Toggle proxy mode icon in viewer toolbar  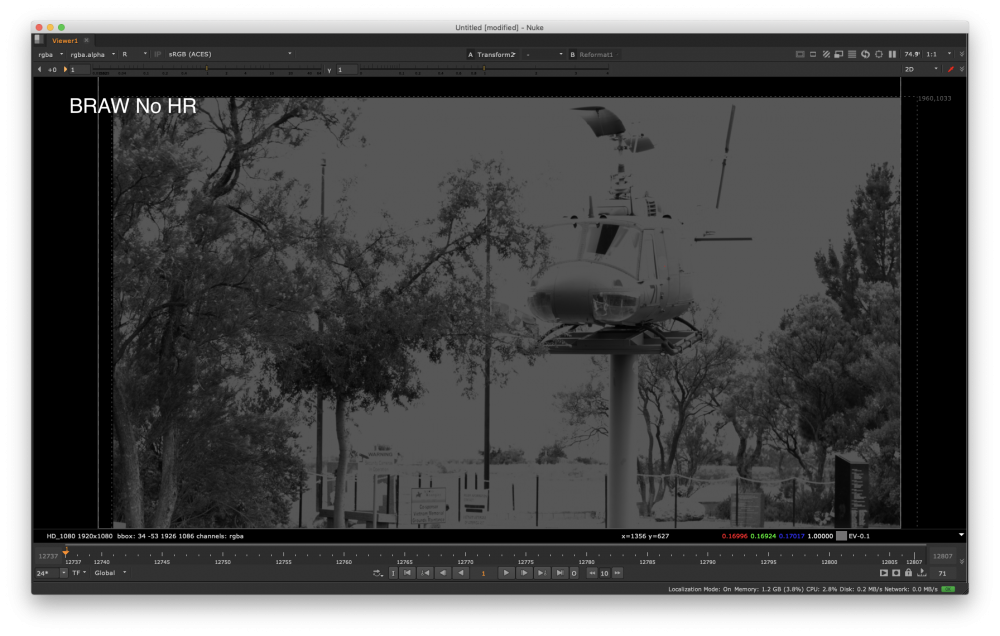(839, 54)
